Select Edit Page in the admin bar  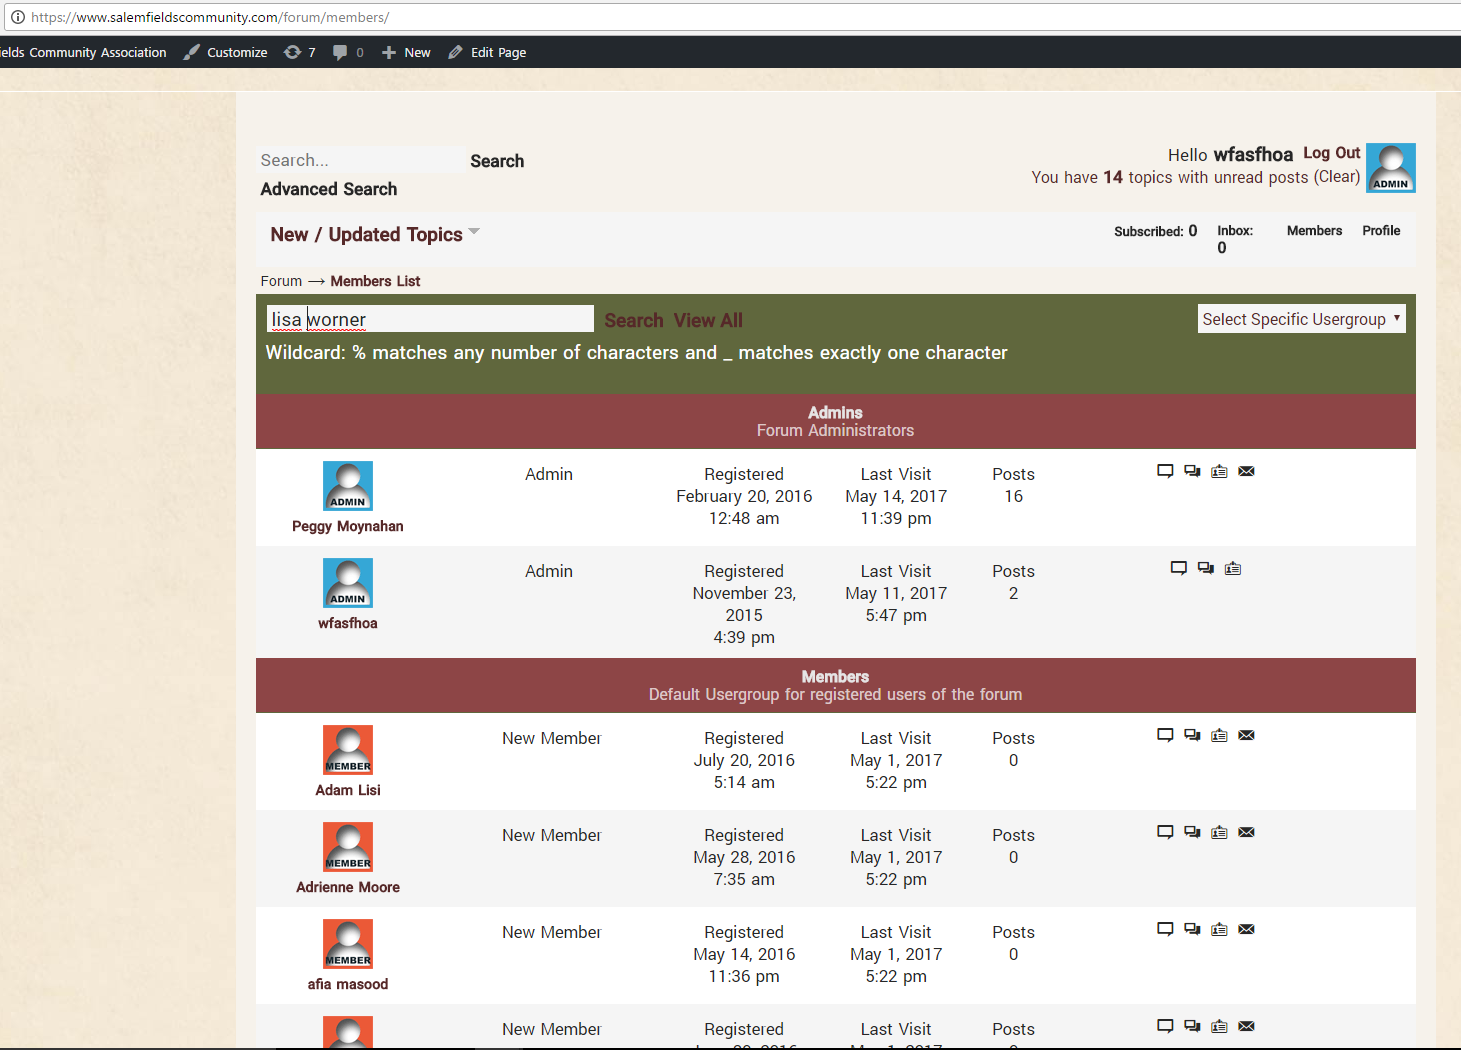click(487, 52)
